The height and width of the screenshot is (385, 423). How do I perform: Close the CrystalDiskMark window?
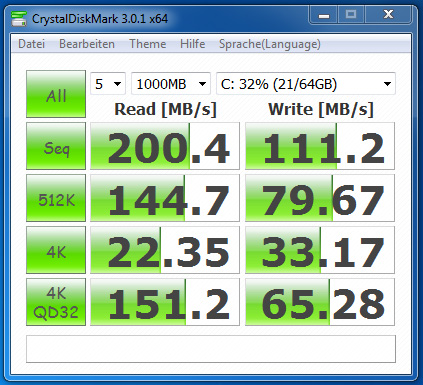(x=388, y=15)
